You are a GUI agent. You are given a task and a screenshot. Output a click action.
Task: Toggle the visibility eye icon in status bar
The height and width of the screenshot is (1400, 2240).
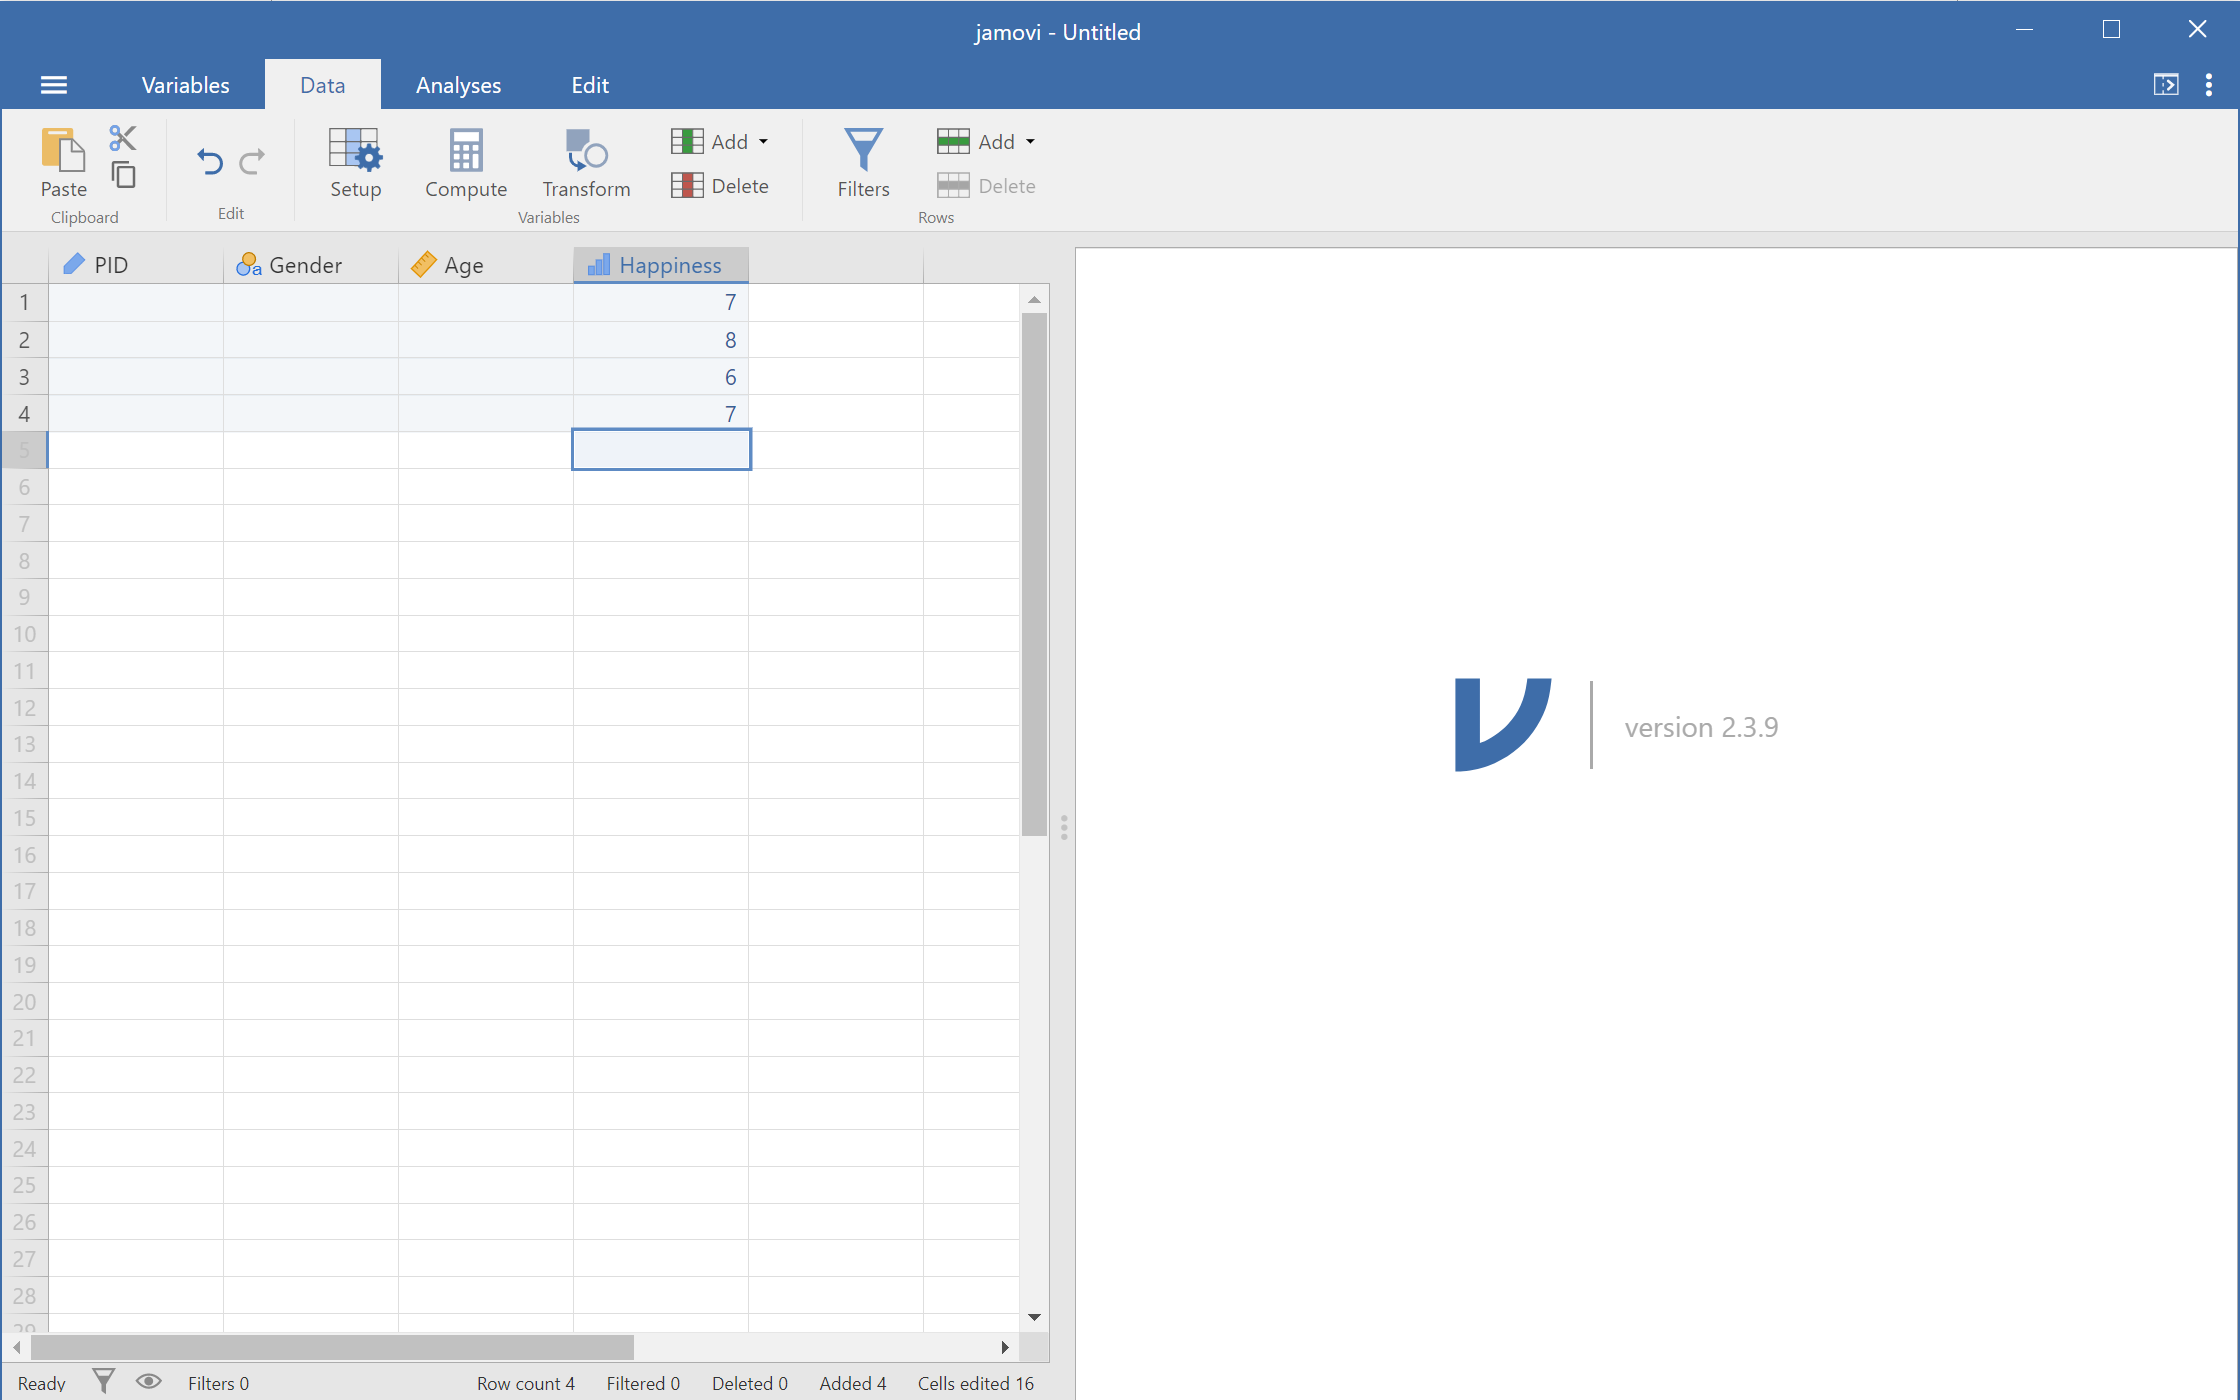tap(148, 1382)
